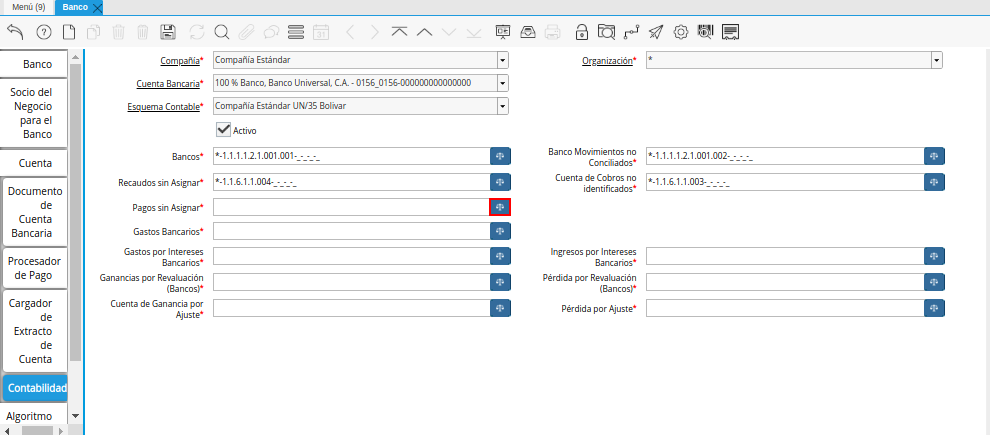Toggle grid view with the stacked lines icon

(x=295, y=32)
